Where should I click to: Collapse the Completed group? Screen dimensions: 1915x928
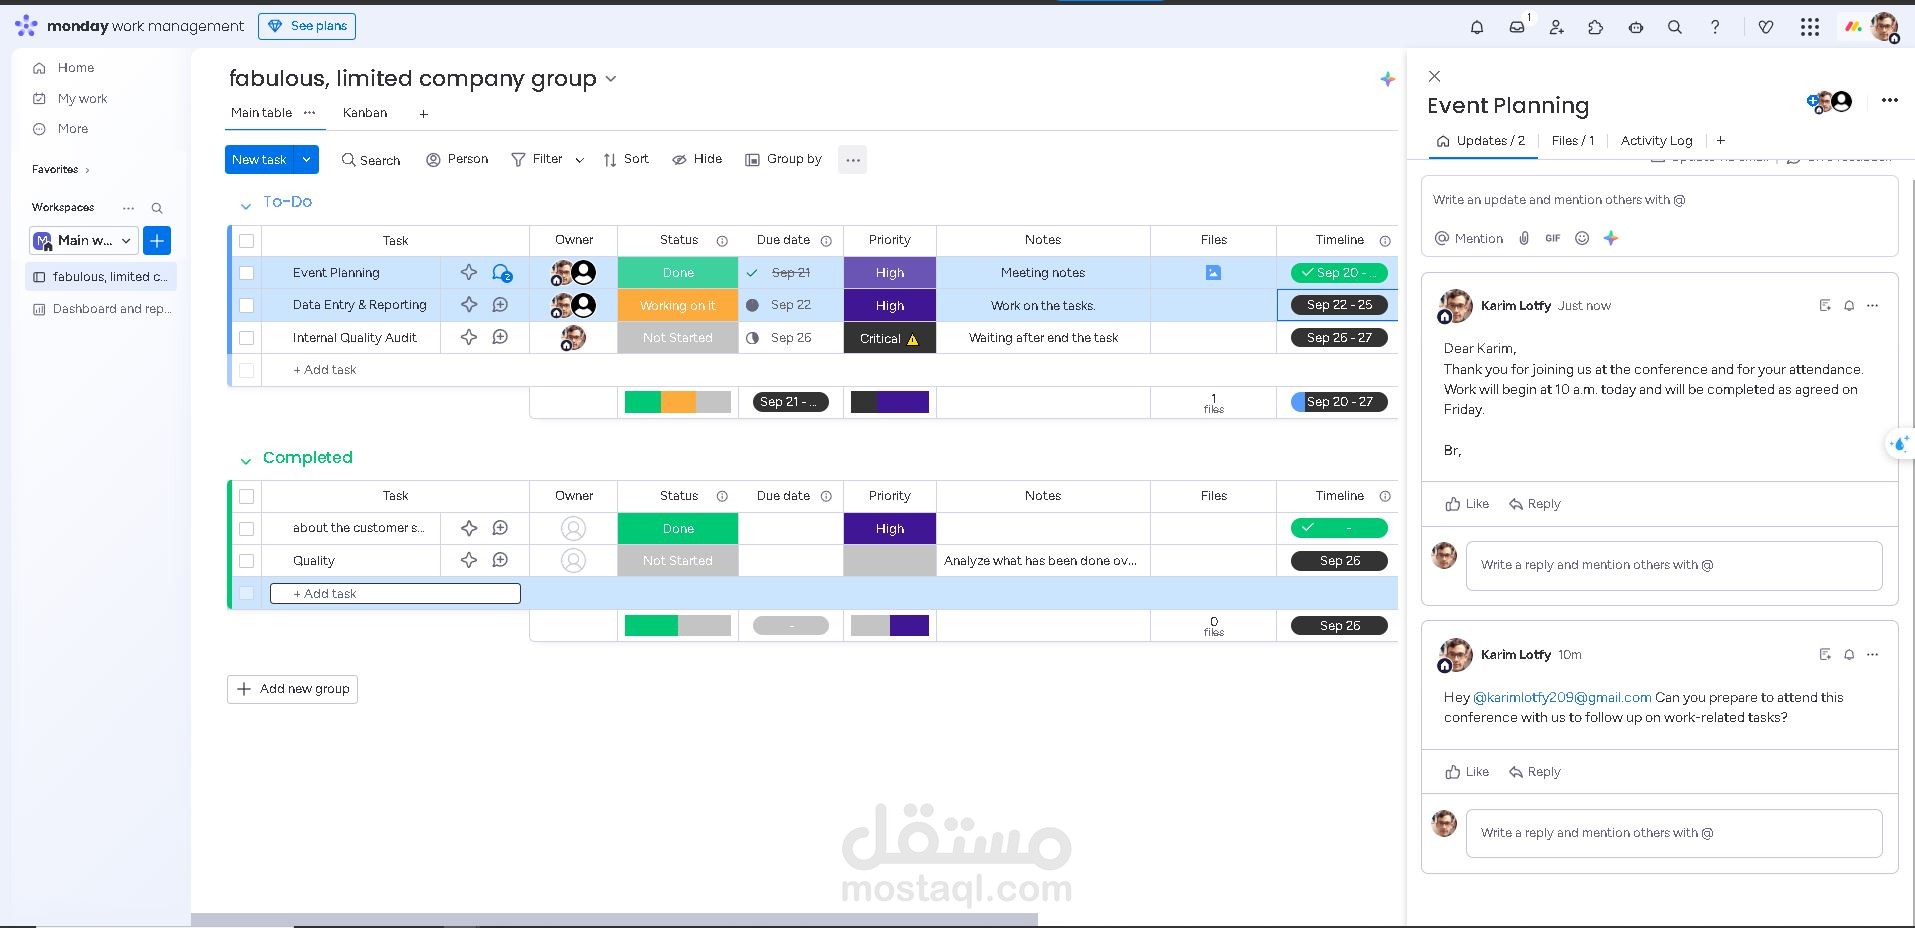pyautogui.click(x=245, y=460)
